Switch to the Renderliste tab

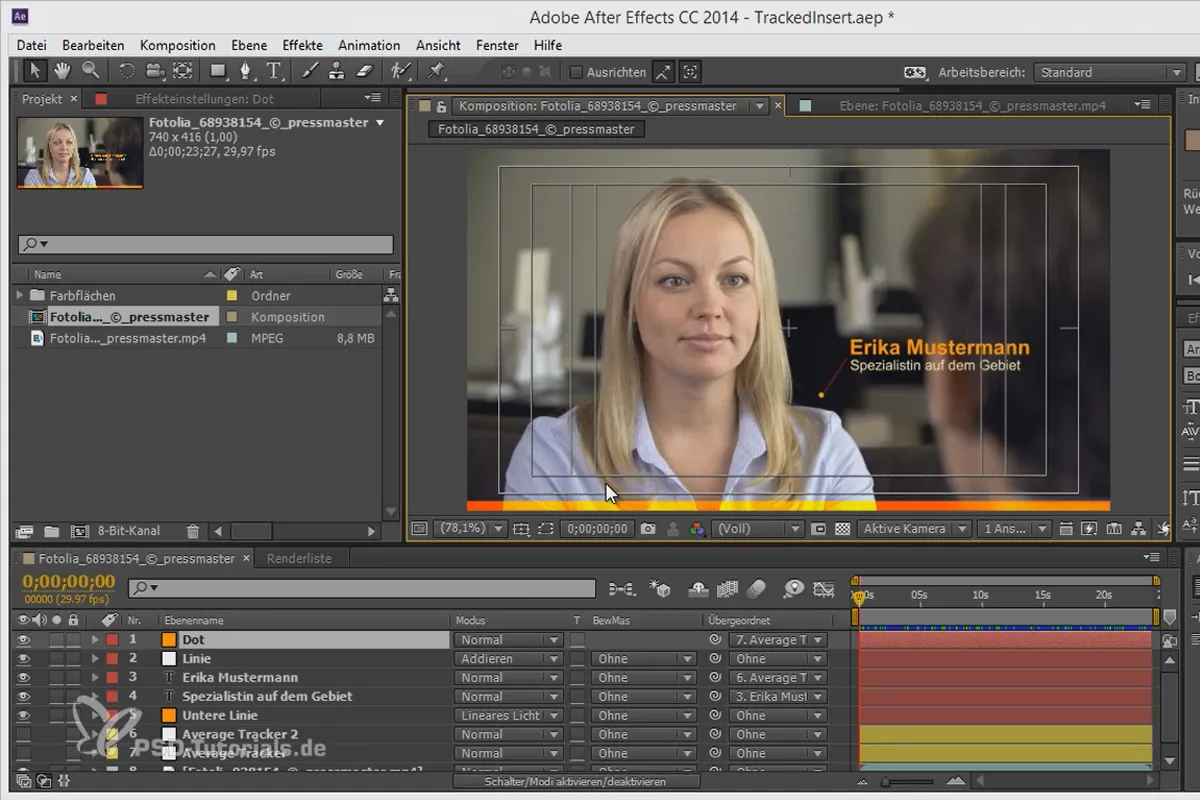coord(299,559)
